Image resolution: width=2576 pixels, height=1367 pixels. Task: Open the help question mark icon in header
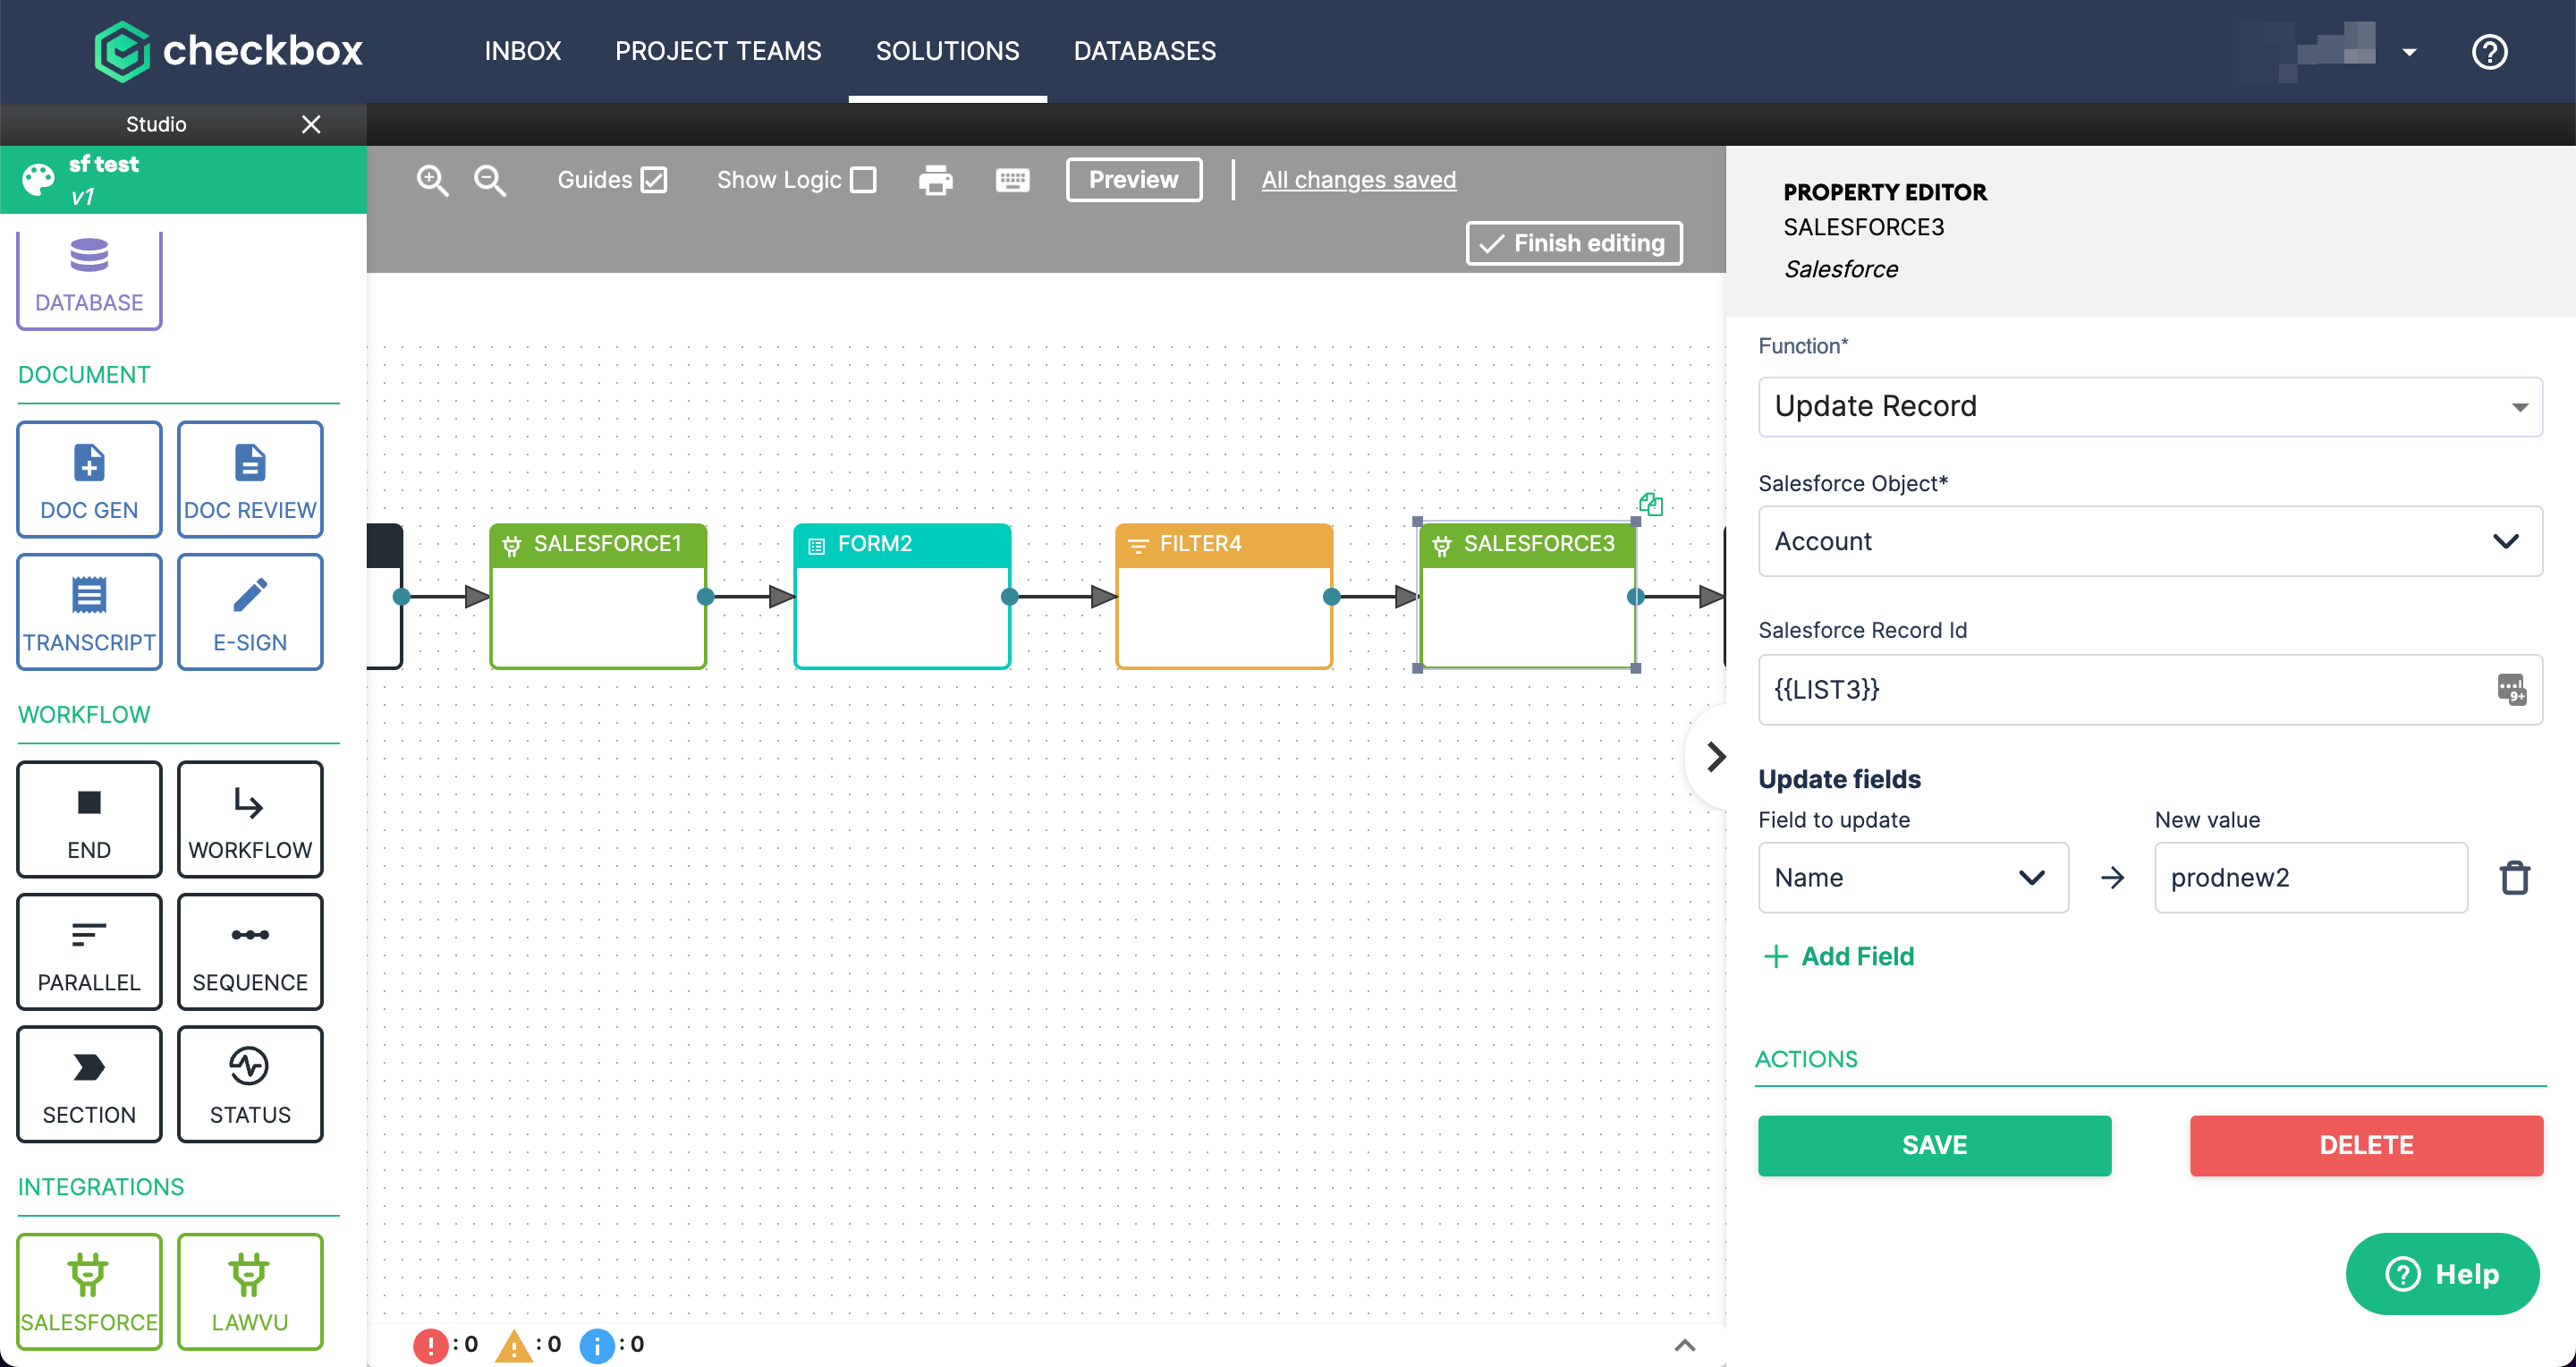tap(2489, 51)
